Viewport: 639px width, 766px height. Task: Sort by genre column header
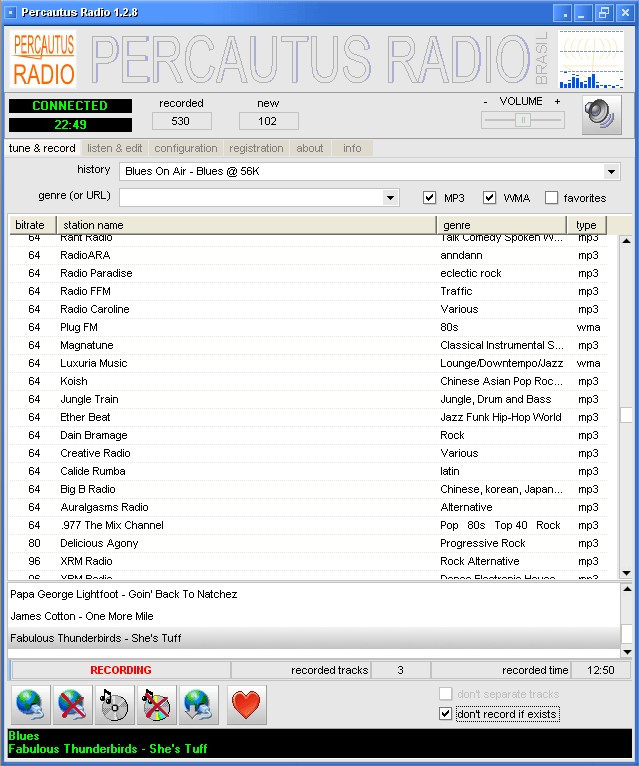click(x=502, y=225)
